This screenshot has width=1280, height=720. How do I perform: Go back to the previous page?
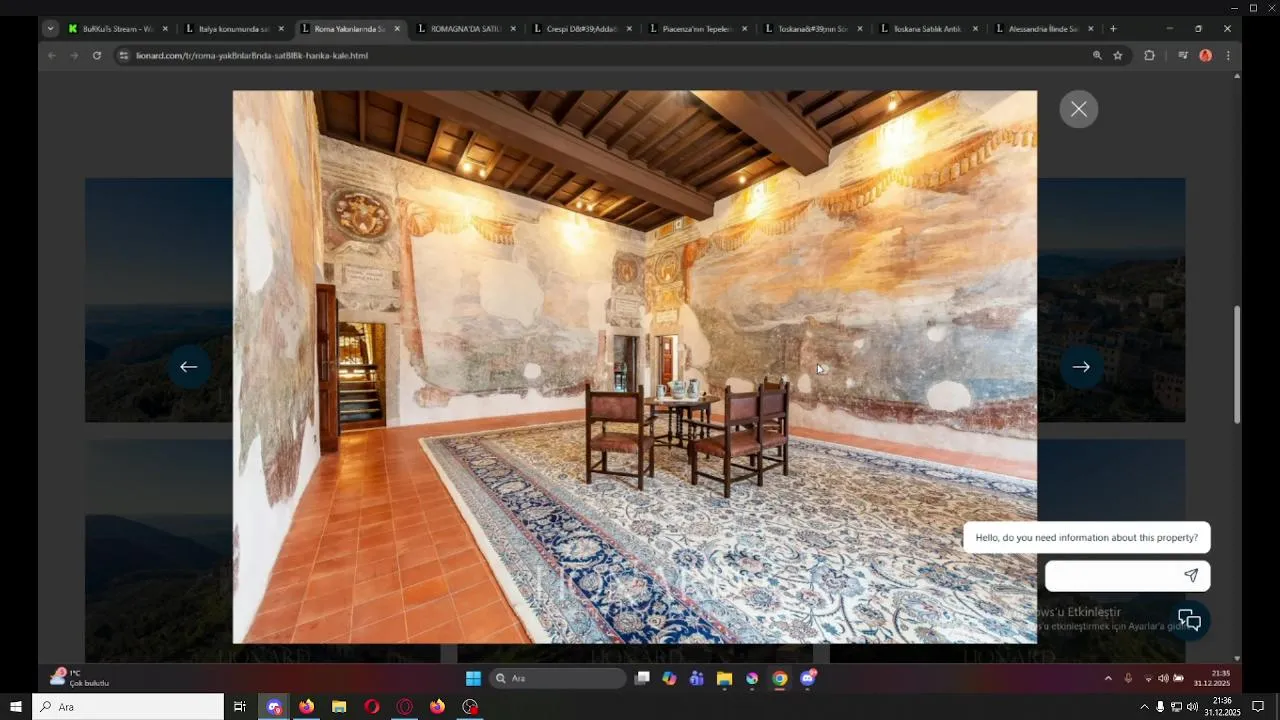point(52,56)
